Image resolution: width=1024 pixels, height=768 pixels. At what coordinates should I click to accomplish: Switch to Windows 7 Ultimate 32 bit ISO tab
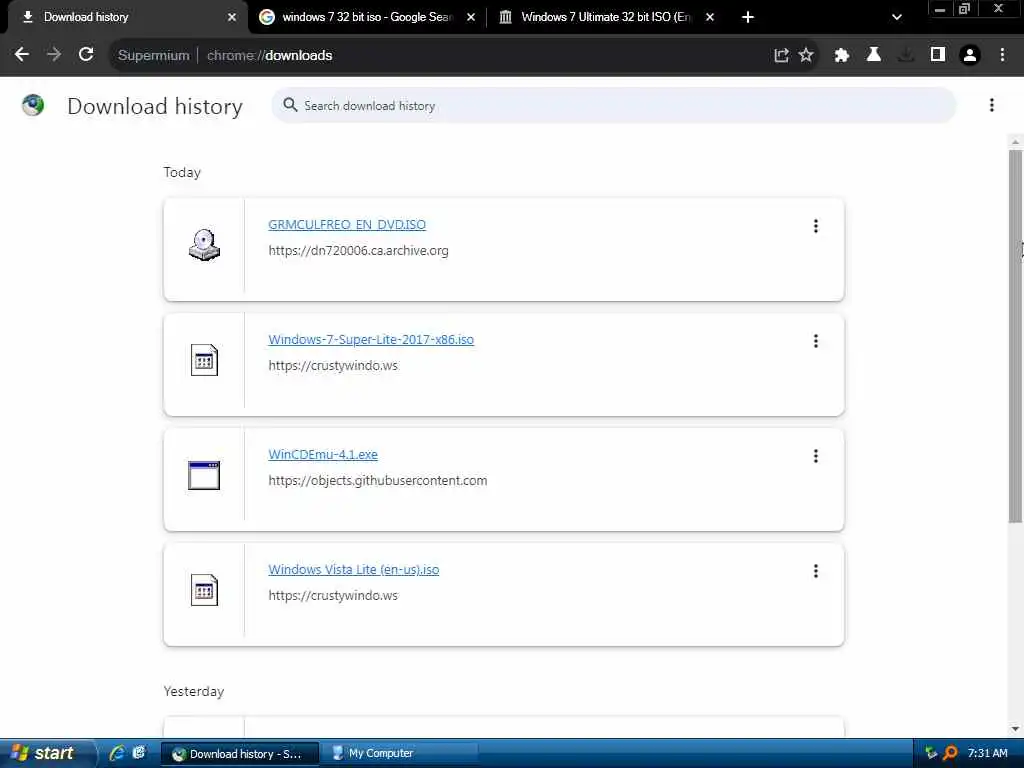[x=605, y=17]
